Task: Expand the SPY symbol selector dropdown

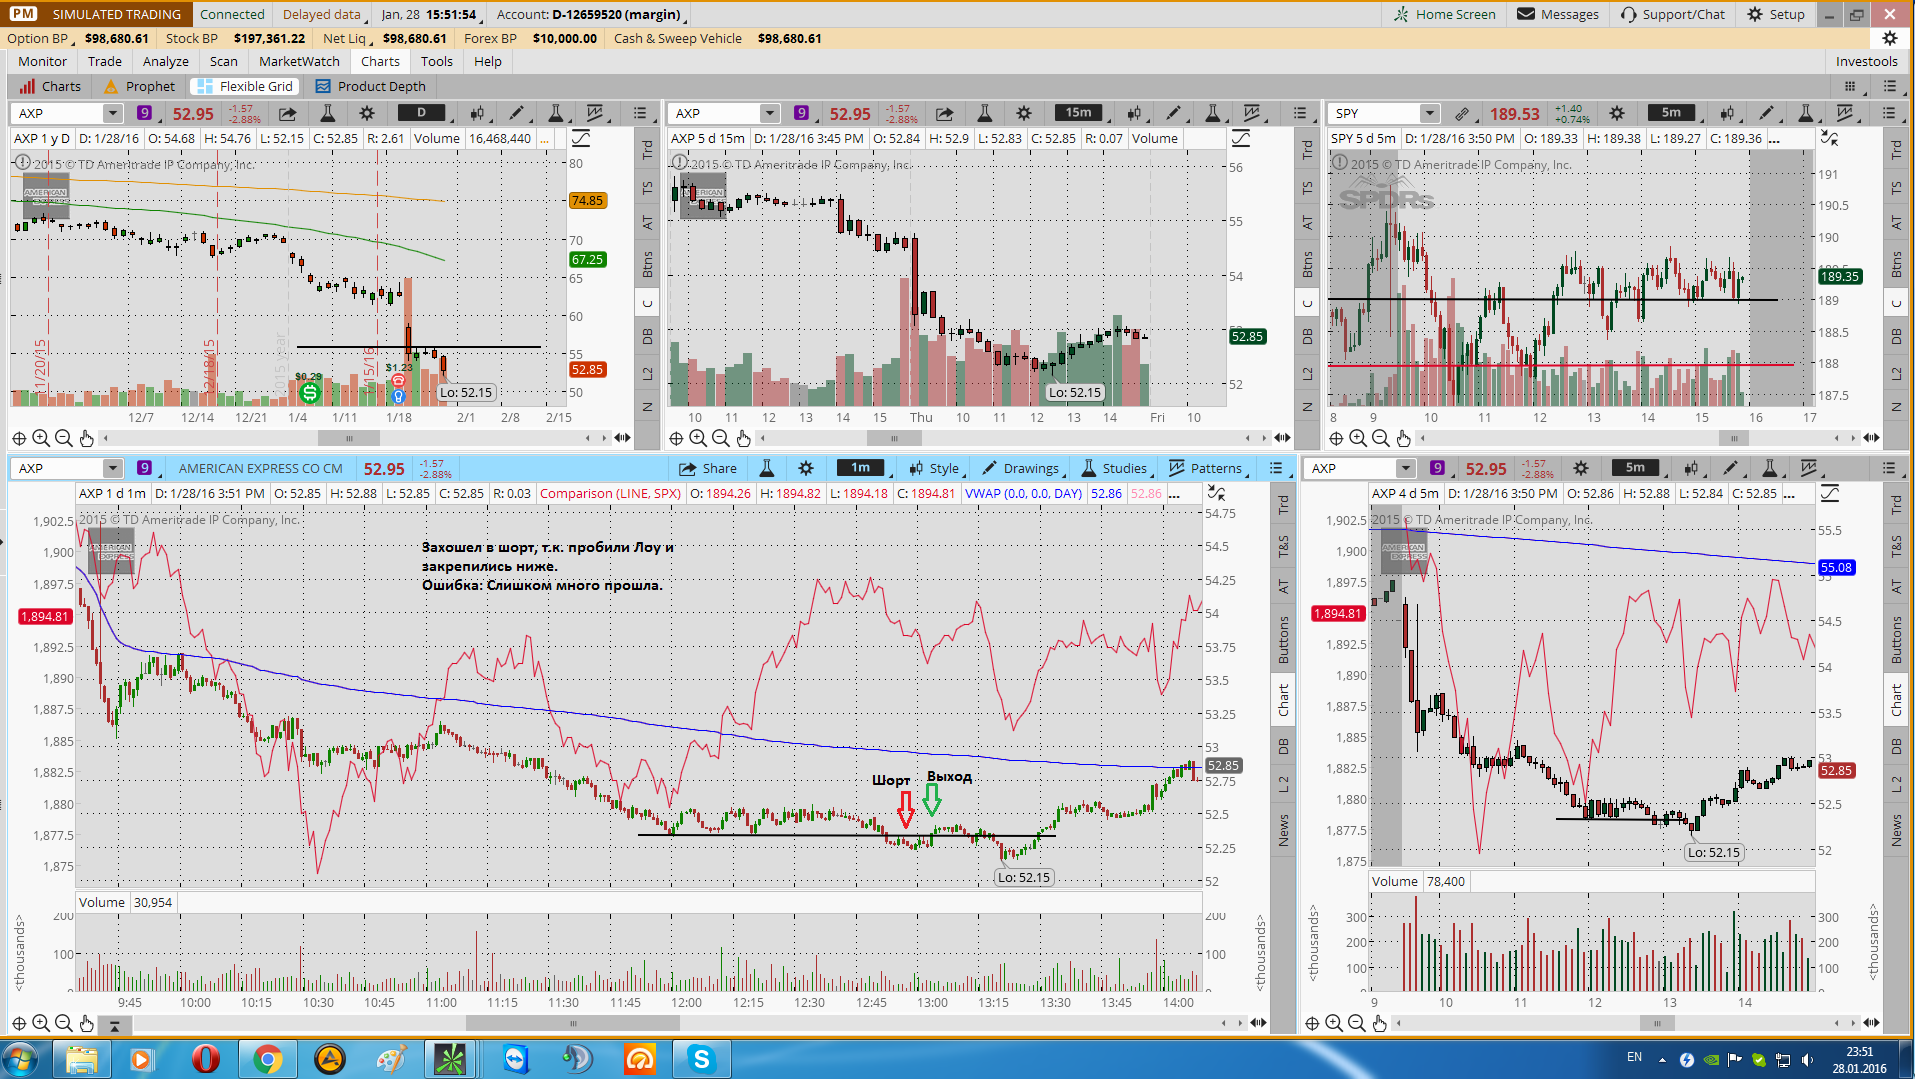Action: pos(1430,113)
